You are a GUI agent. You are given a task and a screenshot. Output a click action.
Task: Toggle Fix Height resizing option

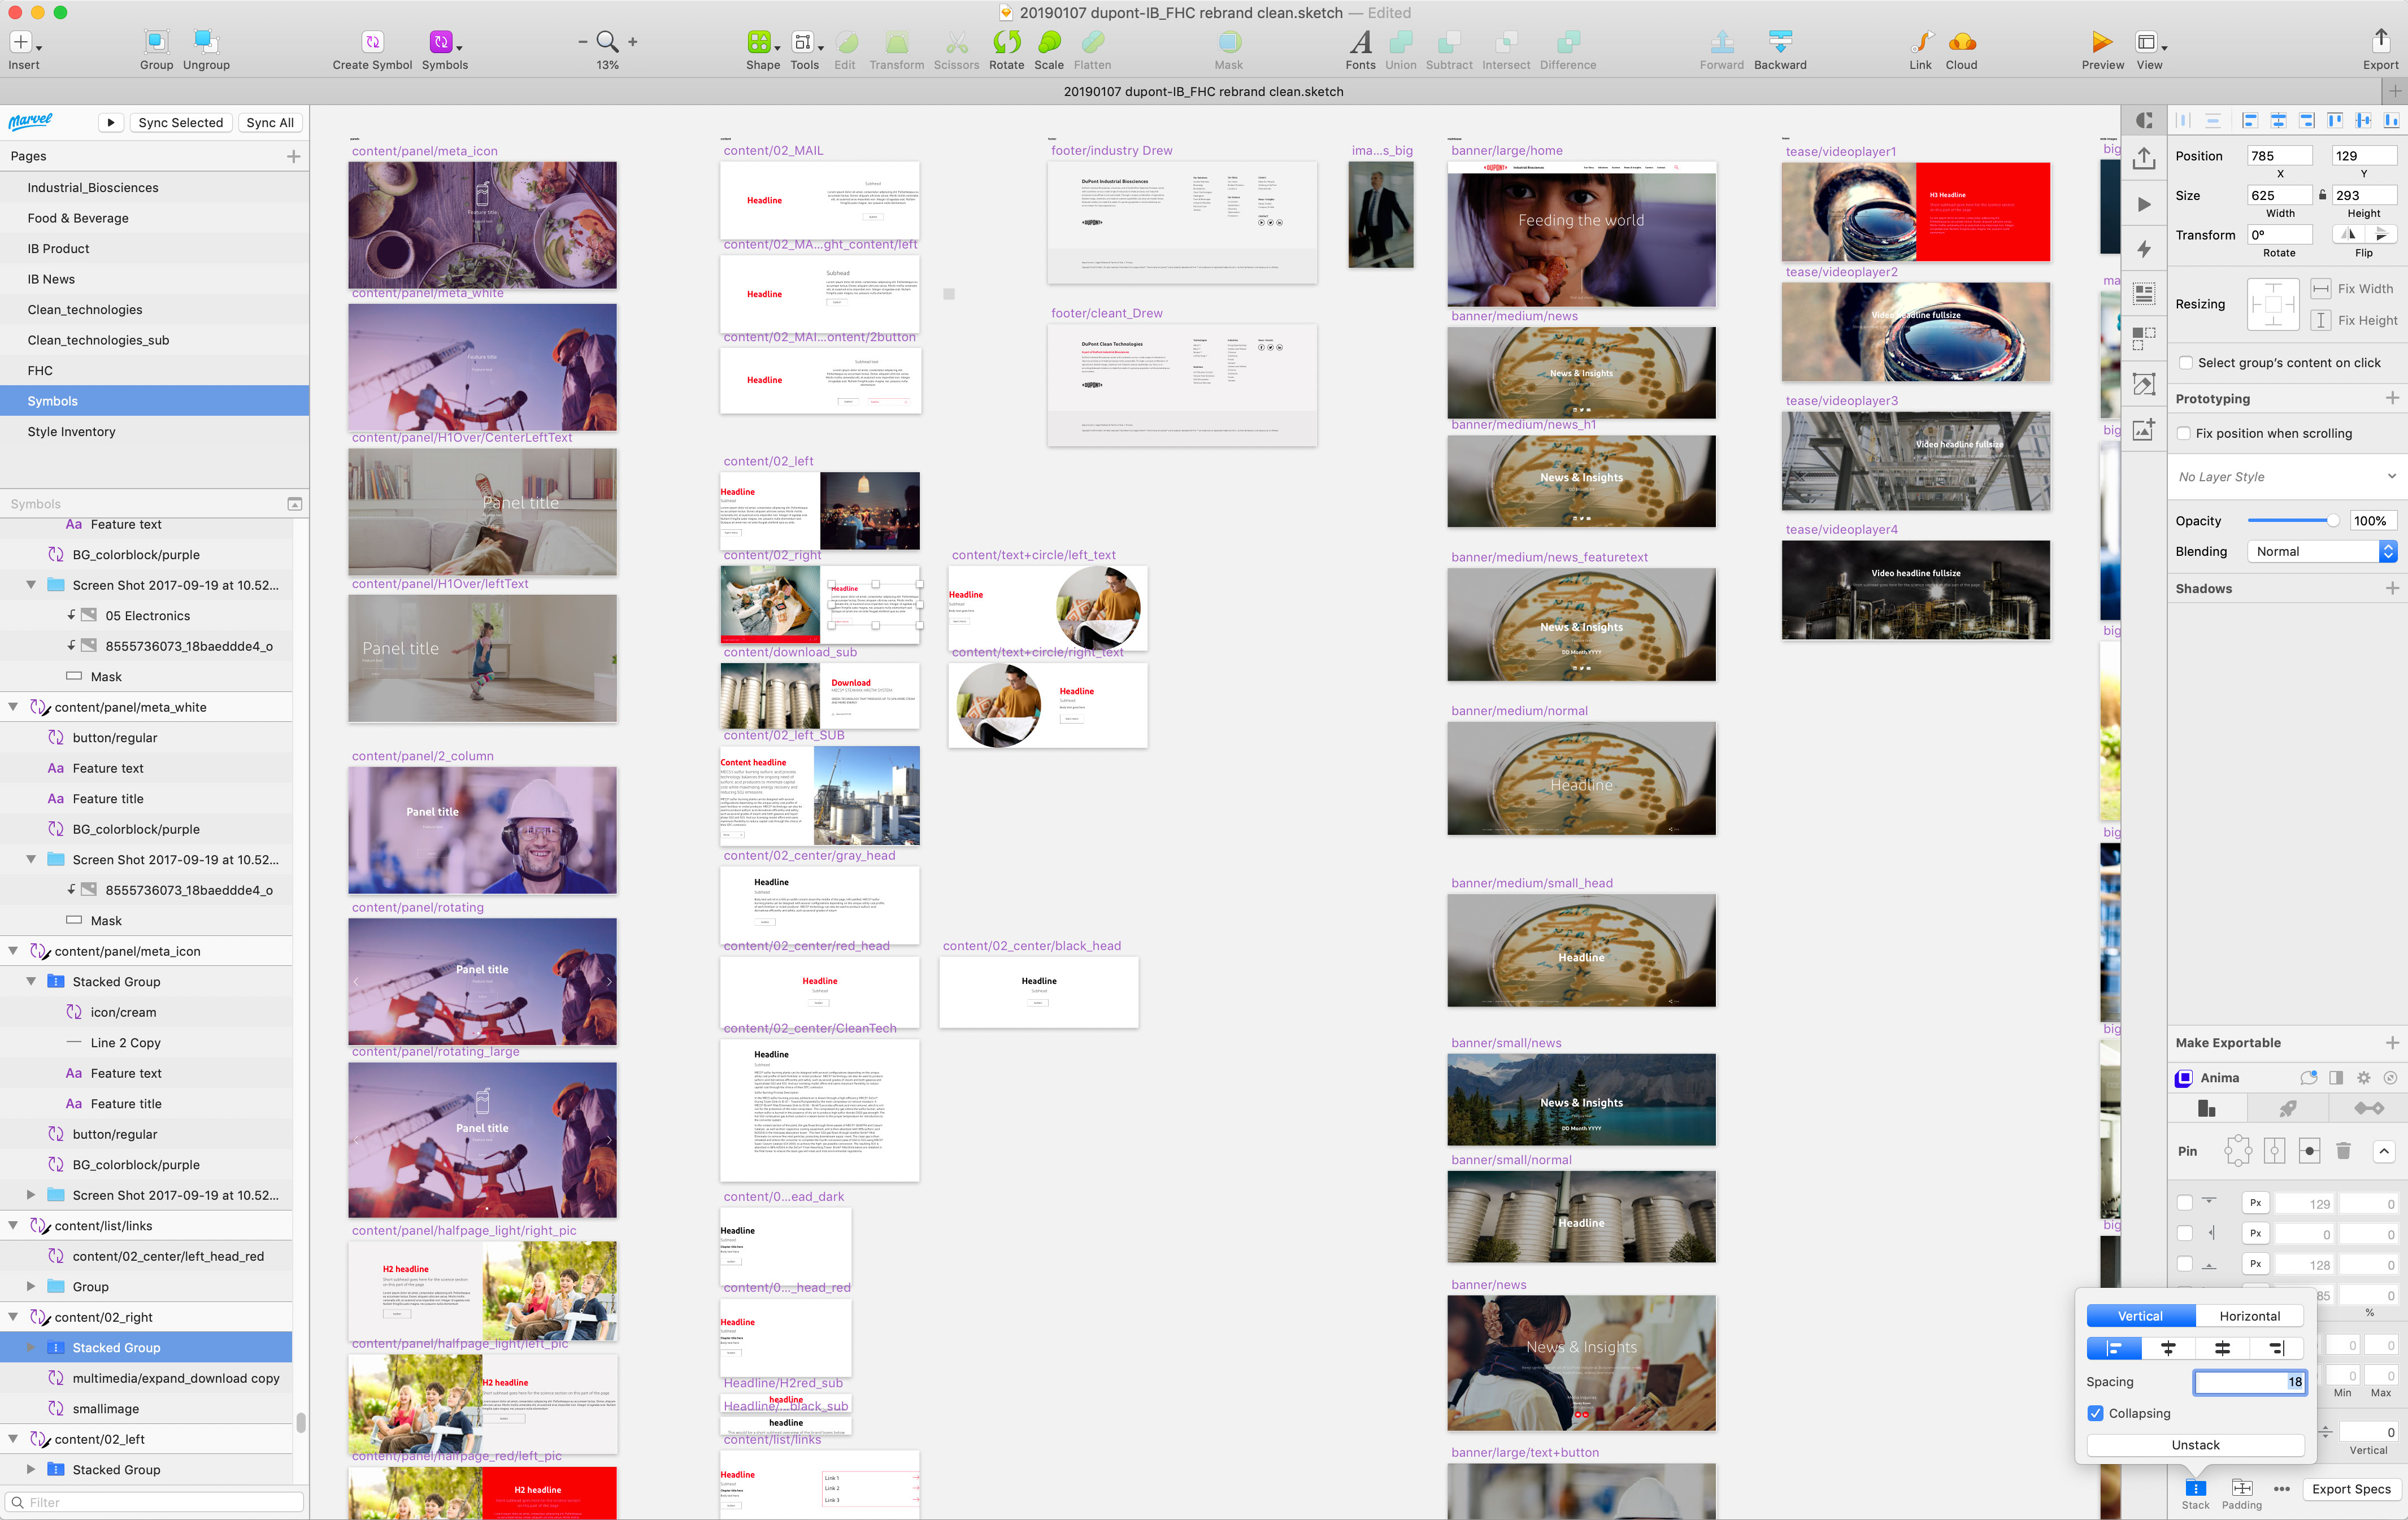2320,320
